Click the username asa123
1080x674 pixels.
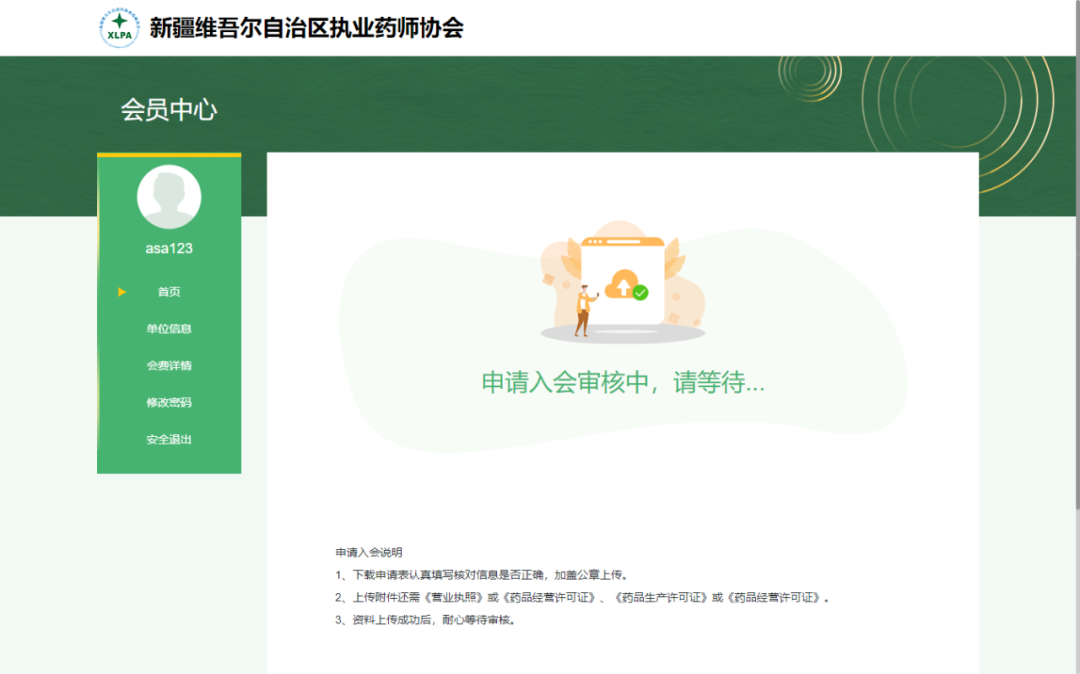[x=169, y=248]
